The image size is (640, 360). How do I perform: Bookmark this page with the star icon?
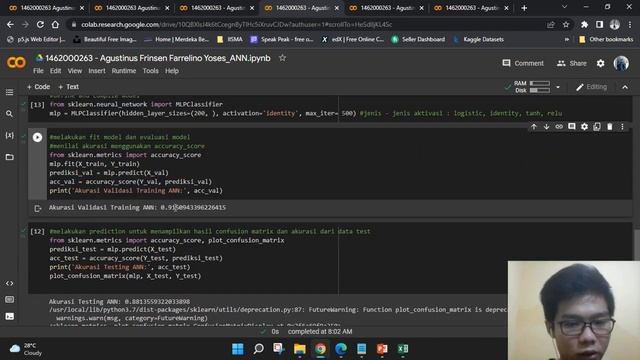(x=566, y=24)
